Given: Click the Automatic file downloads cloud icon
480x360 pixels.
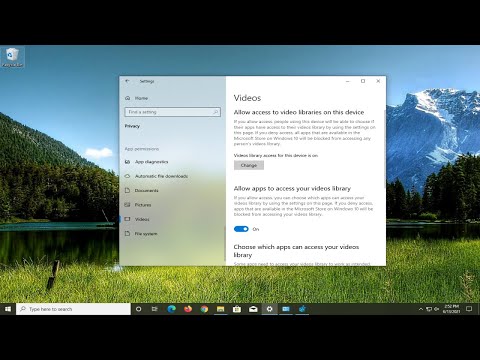Looking at the screenshot, I should (127, 176).
